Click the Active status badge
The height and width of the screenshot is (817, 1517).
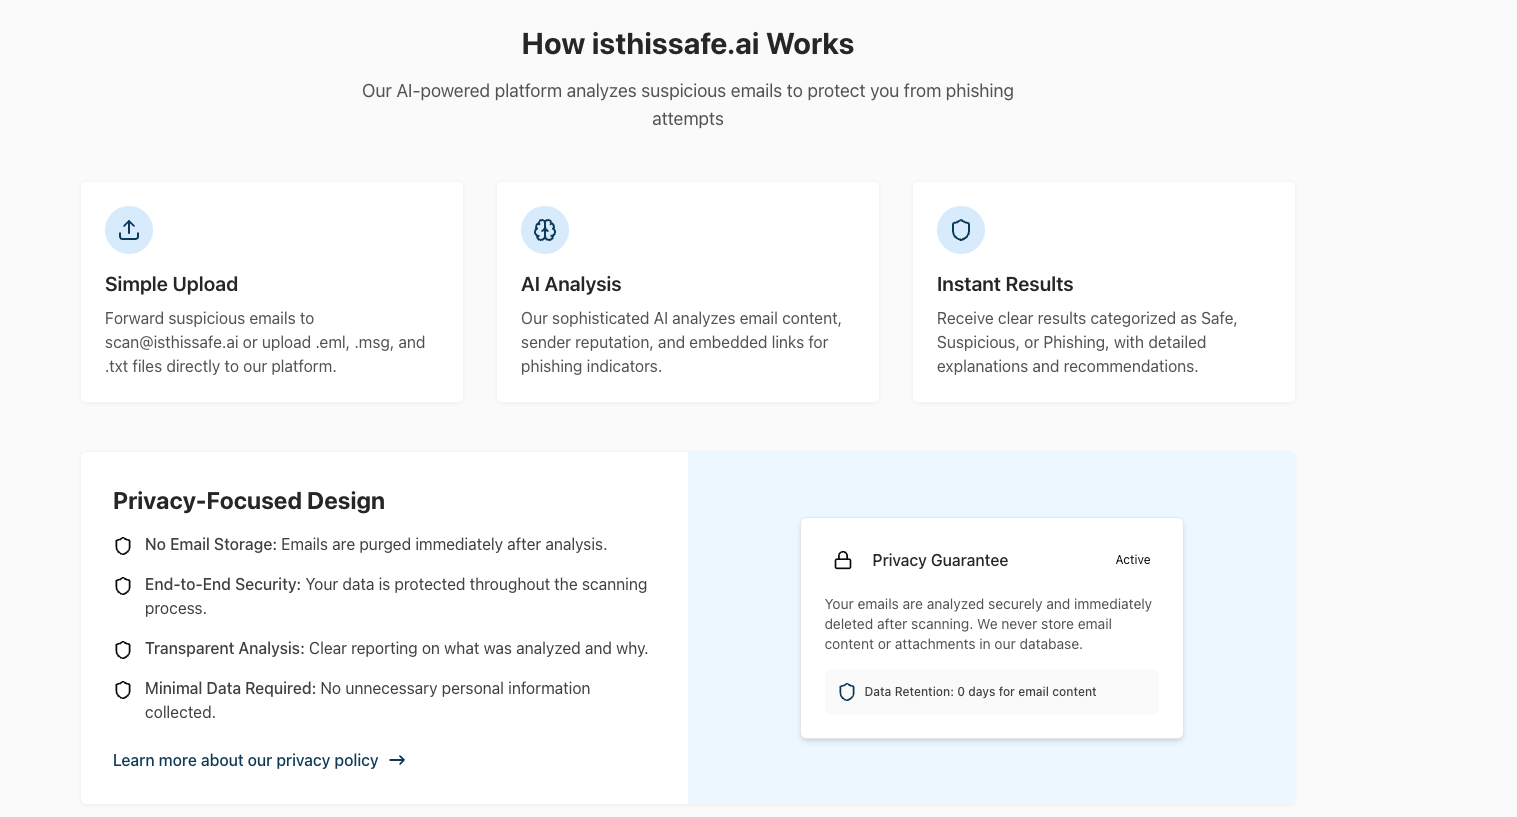point(1133,560)
